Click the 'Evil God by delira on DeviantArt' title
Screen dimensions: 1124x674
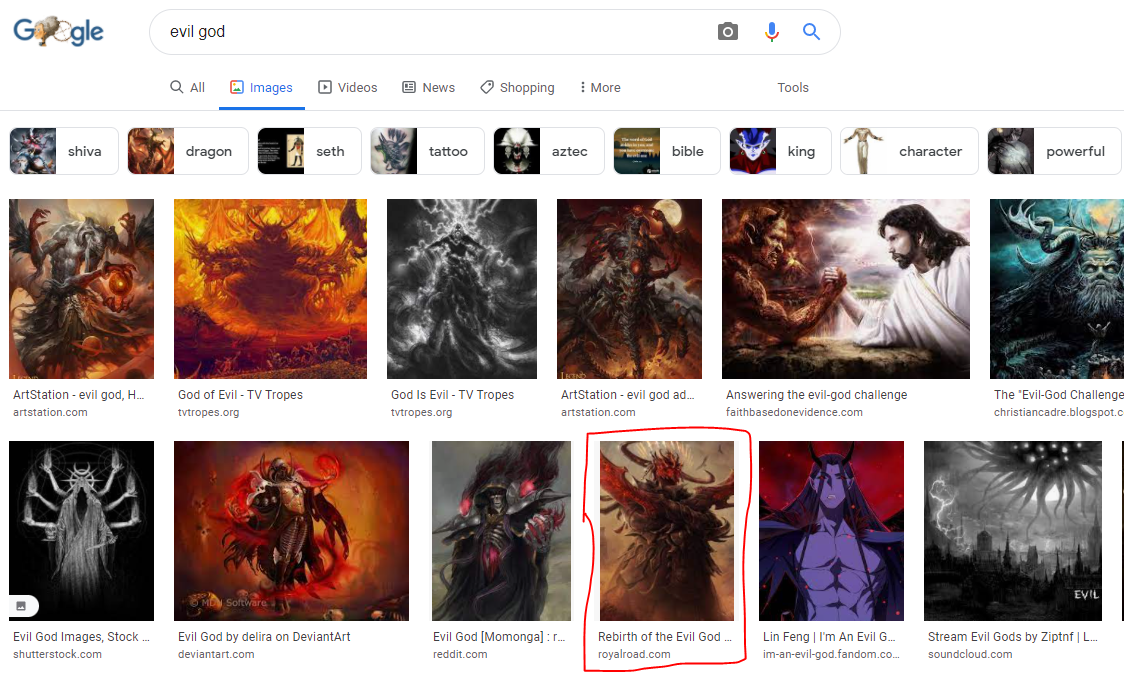(x=264, y=637)
